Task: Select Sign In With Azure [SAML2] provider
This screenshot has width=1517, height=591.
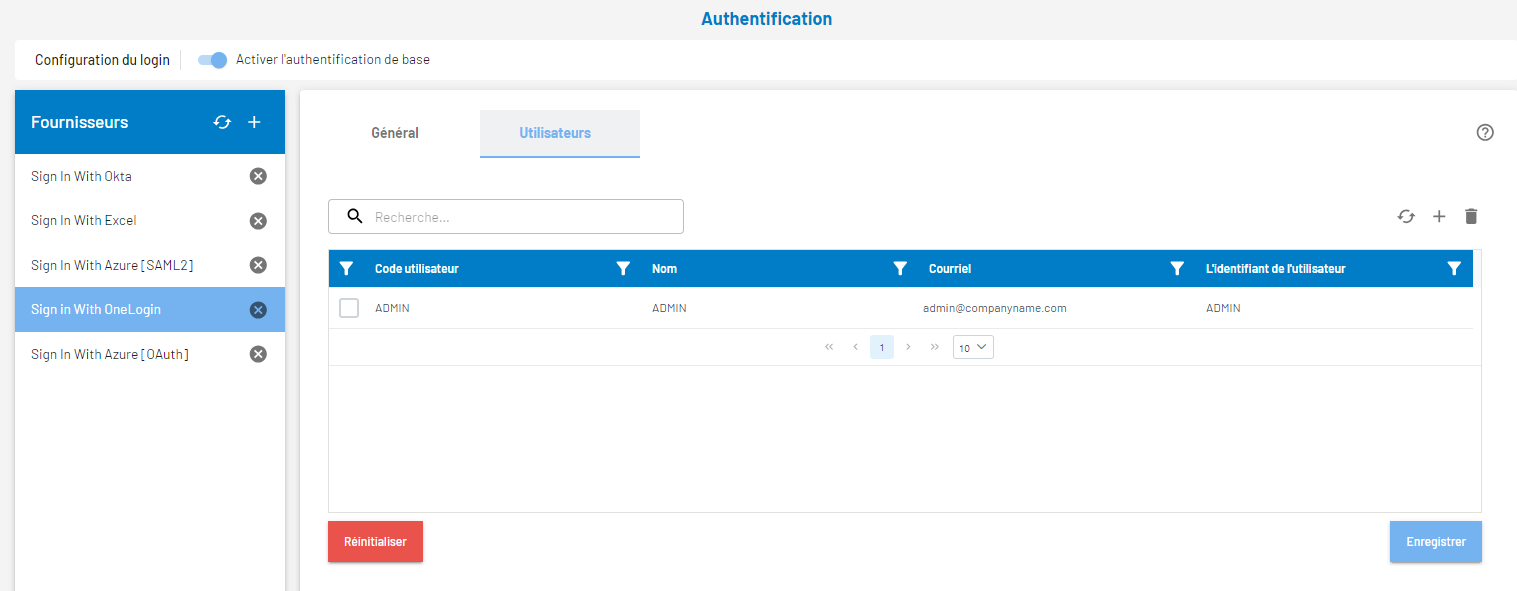Action: (x=112, y=265)
